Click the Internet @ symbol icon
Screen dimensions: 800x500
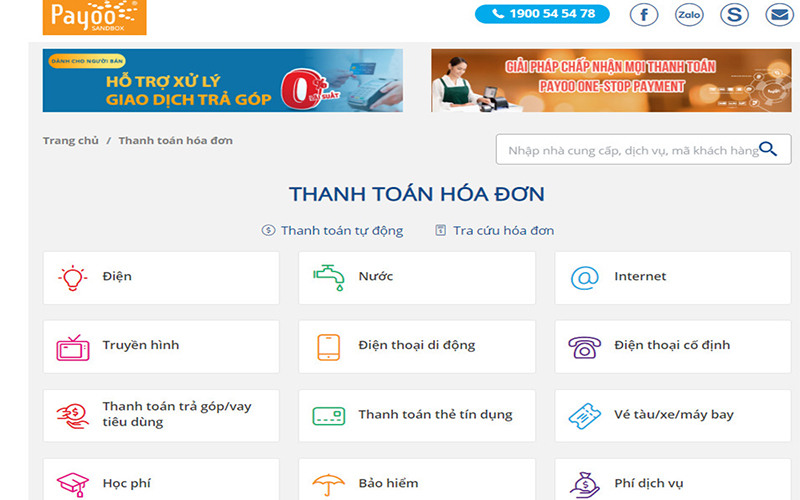click(x=584, y=277)
